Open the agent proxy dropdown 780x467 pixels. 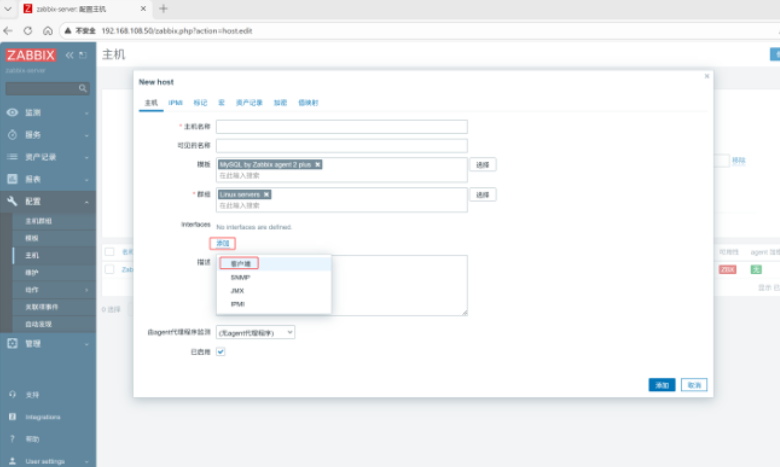coord(255,332)
